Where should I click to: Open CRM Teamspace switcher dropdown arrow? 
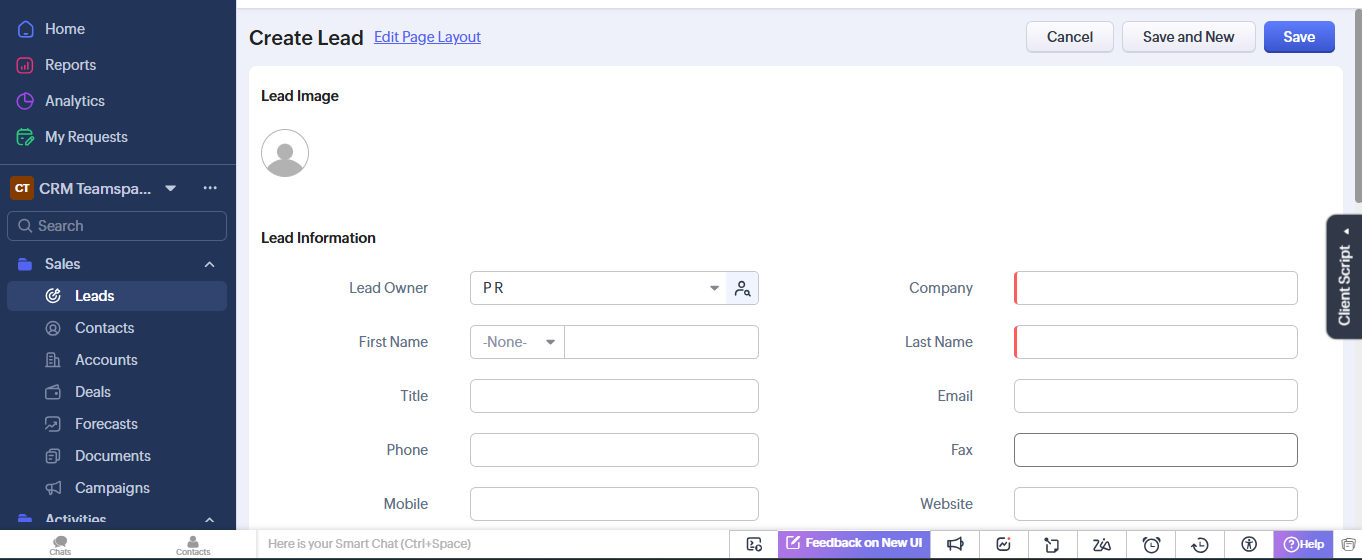pos(170,188)
